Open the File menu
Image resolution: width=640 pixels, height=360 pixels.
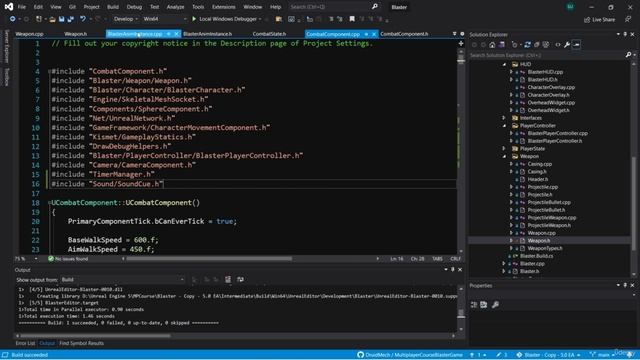pyautogui.click(x=22, y=7)
